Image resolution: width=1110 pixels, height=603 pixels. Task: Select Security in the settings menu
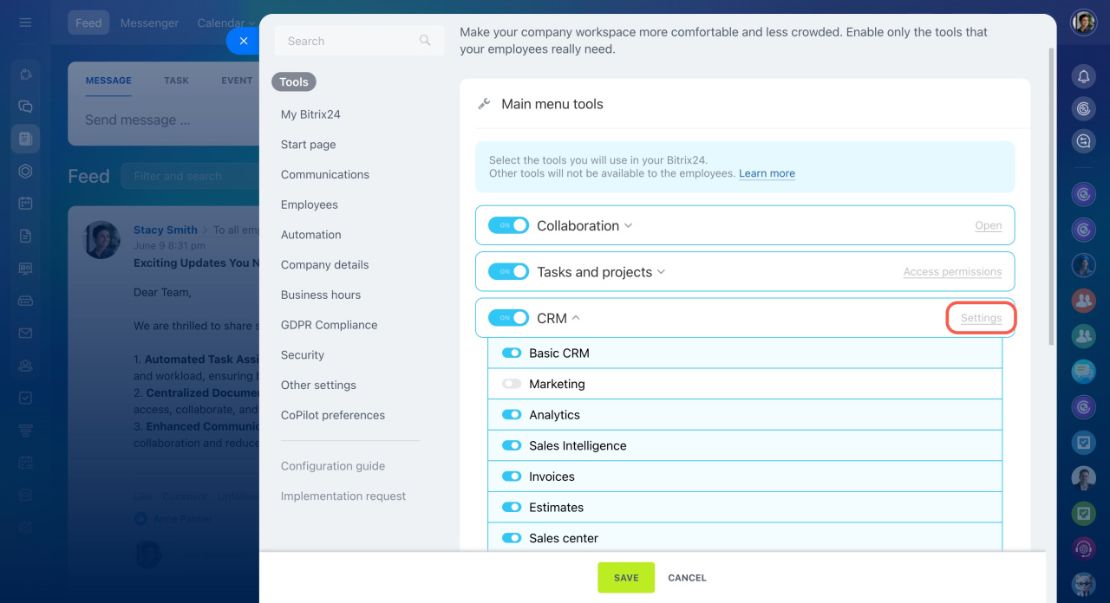click(x=302, y=355)
